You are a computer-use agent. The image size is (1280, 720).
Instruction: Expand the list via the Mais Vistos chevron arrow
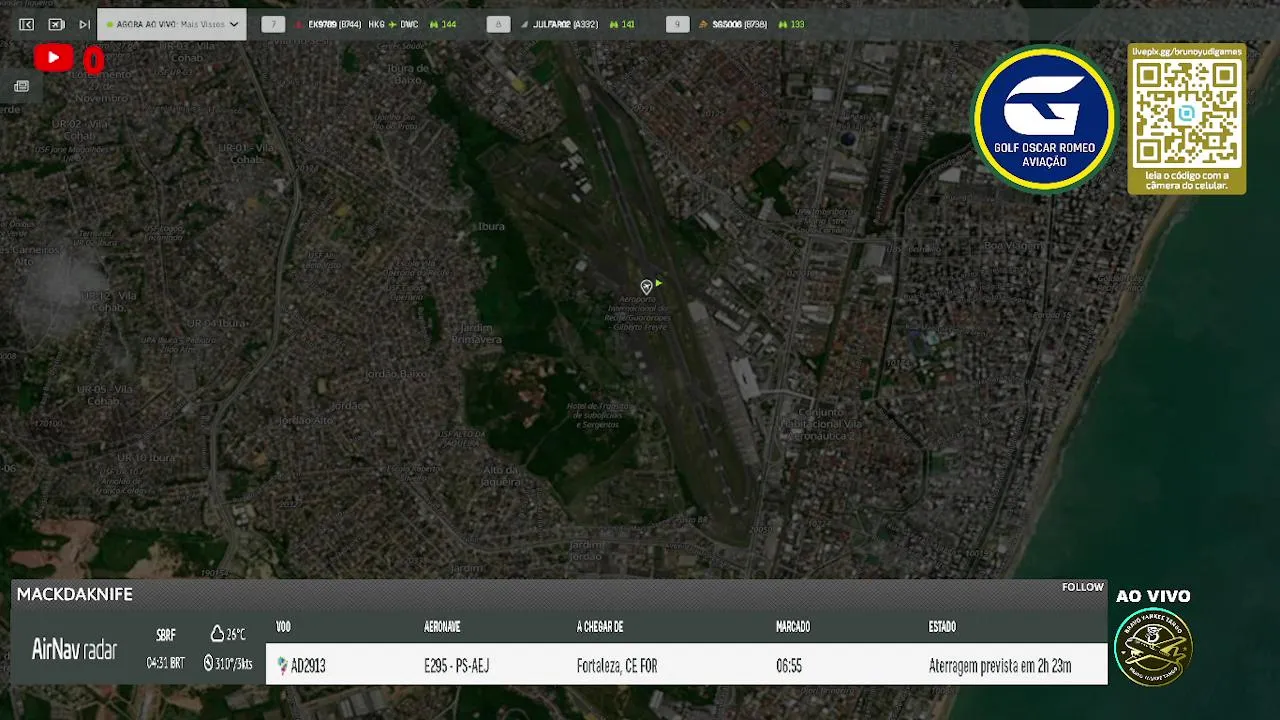[234, 24]
